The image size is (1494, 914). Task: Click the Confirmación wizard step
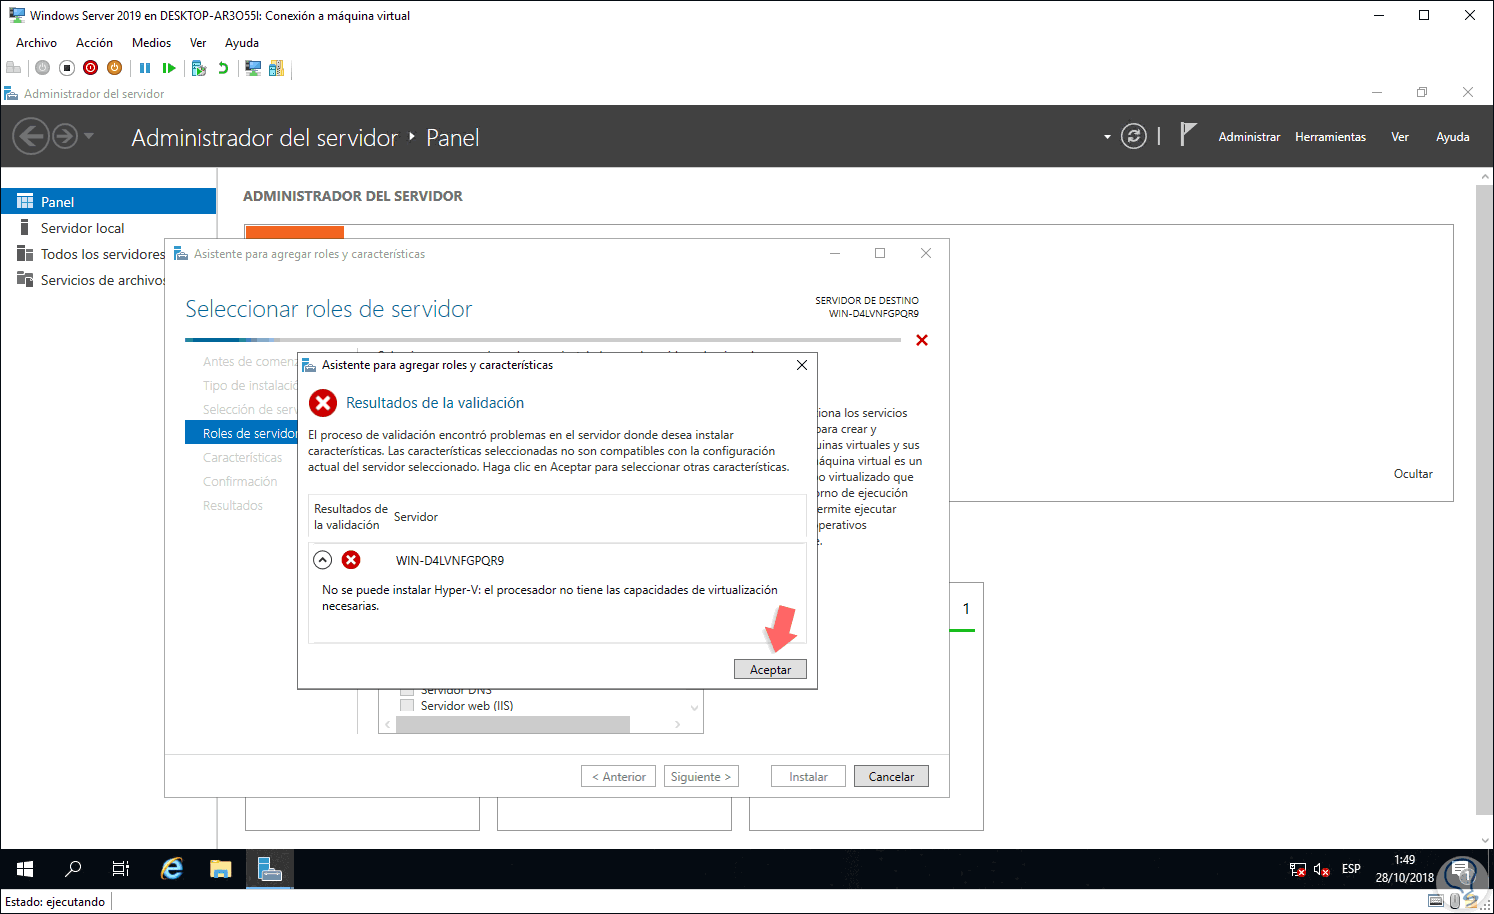click(x=240, y=481)
